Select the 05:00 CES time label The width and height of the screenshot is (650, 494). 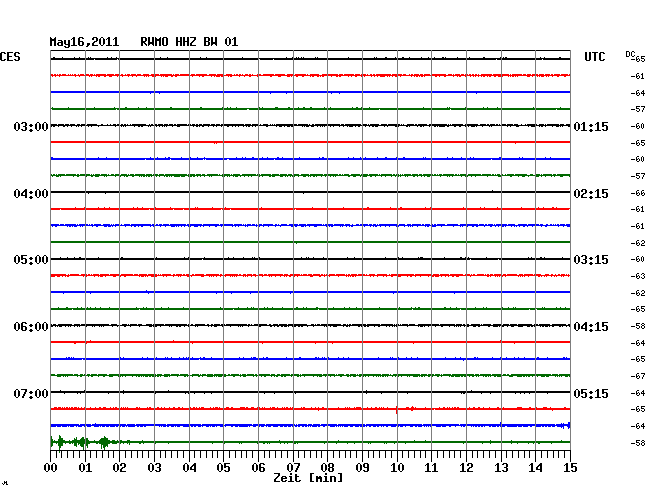point(31,260)
